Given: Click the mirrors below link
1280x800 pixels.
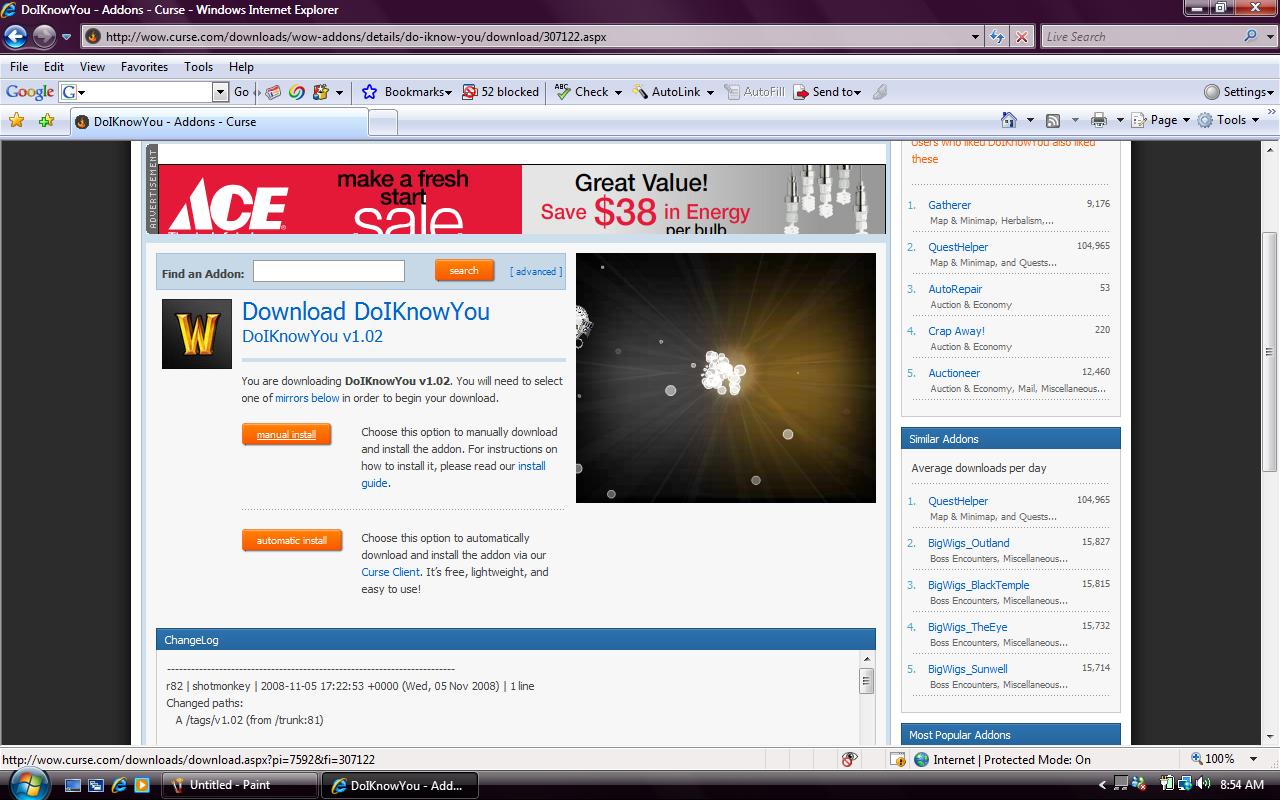Looking at the screenshot, I should click(x=308, y=398).
